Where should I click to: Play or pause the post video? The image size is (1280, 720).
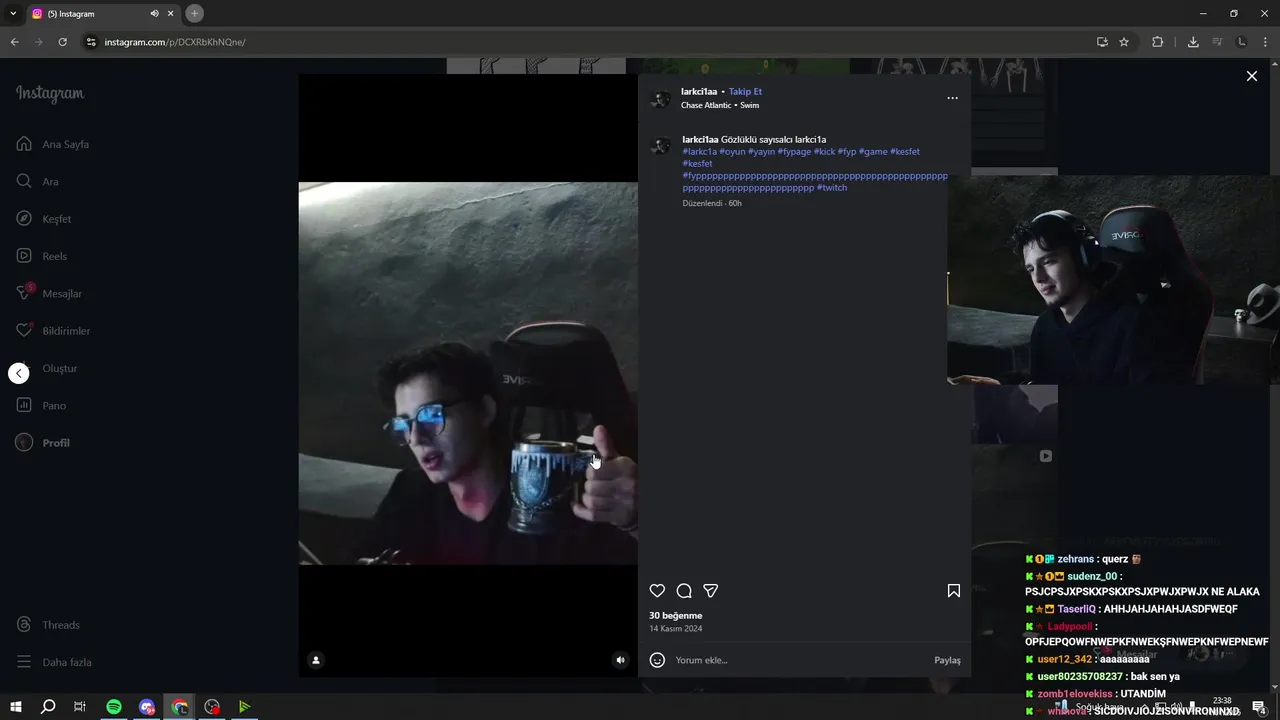(468, 373)
